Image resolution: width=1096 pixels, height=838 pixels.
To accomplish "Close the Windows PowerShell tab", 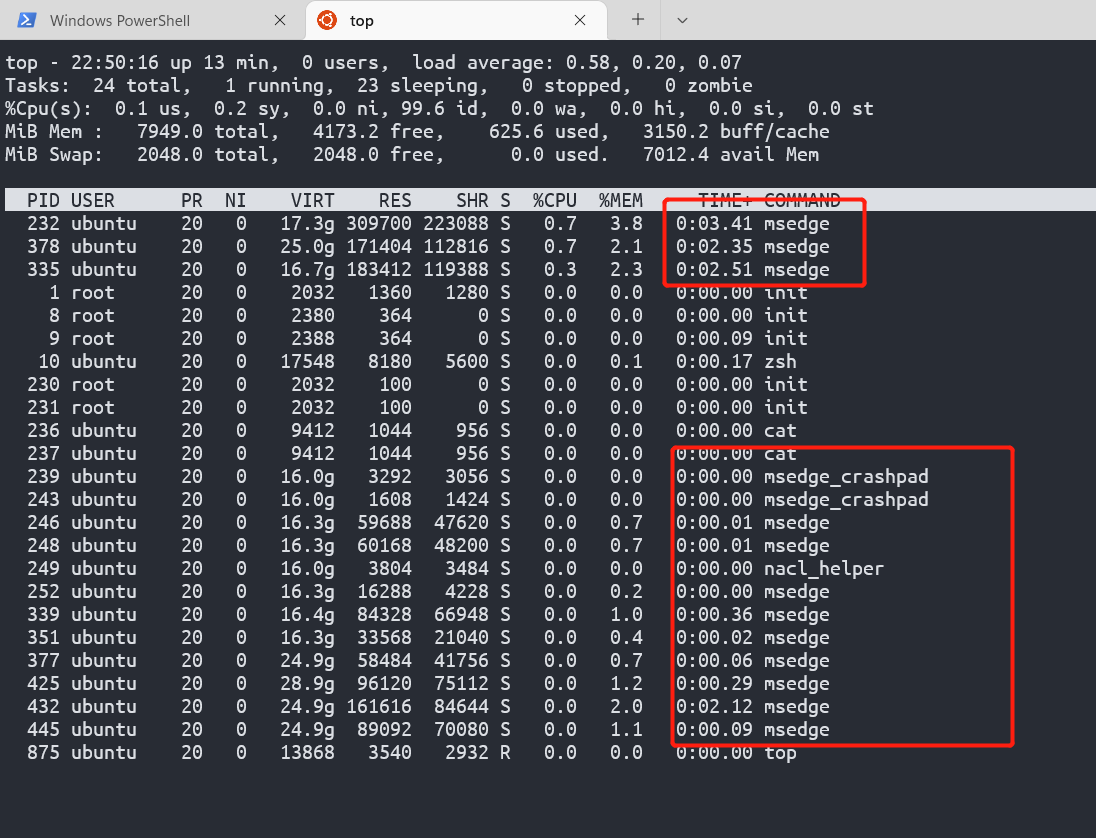I will pos(281,19).
